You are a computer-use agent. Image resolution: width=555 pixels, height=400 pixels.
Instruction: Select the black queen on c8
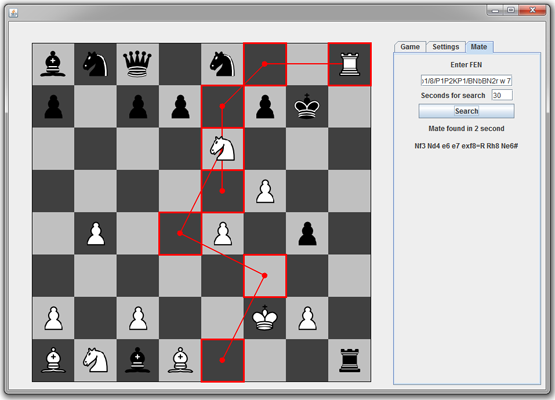coord(137,64)
